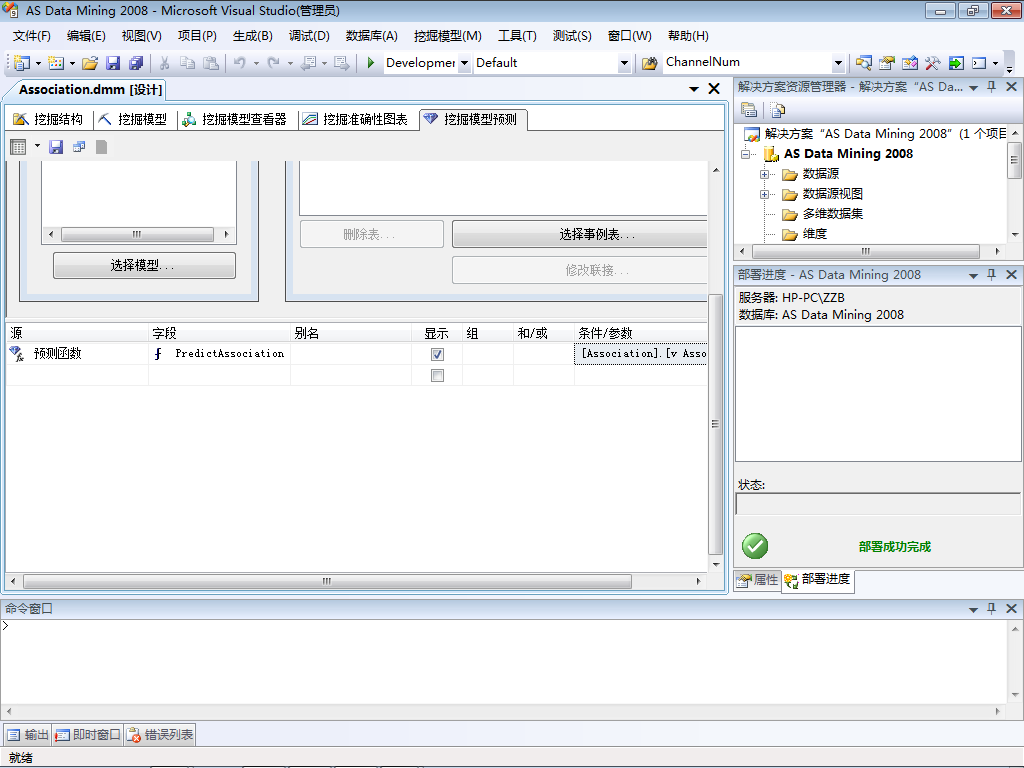Open Properties Window toolbar icon
The height and width of the screenshot is (768, 1024).
886,63
